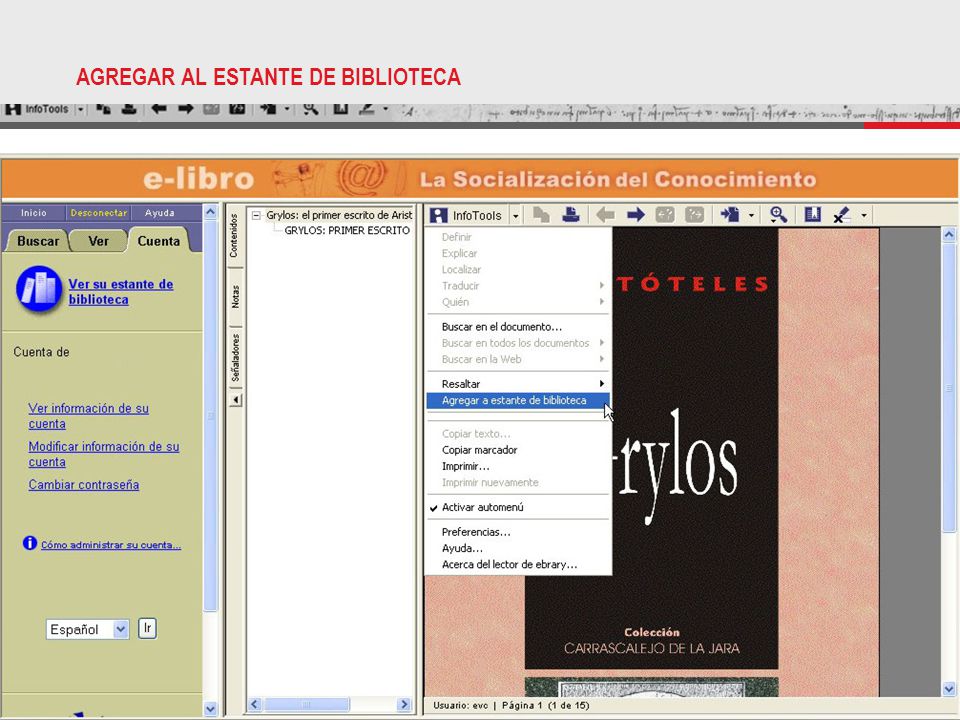960x720 pixels.
Task: Open Modificar información de su cuenta link
Action: (x=103, y=454)
